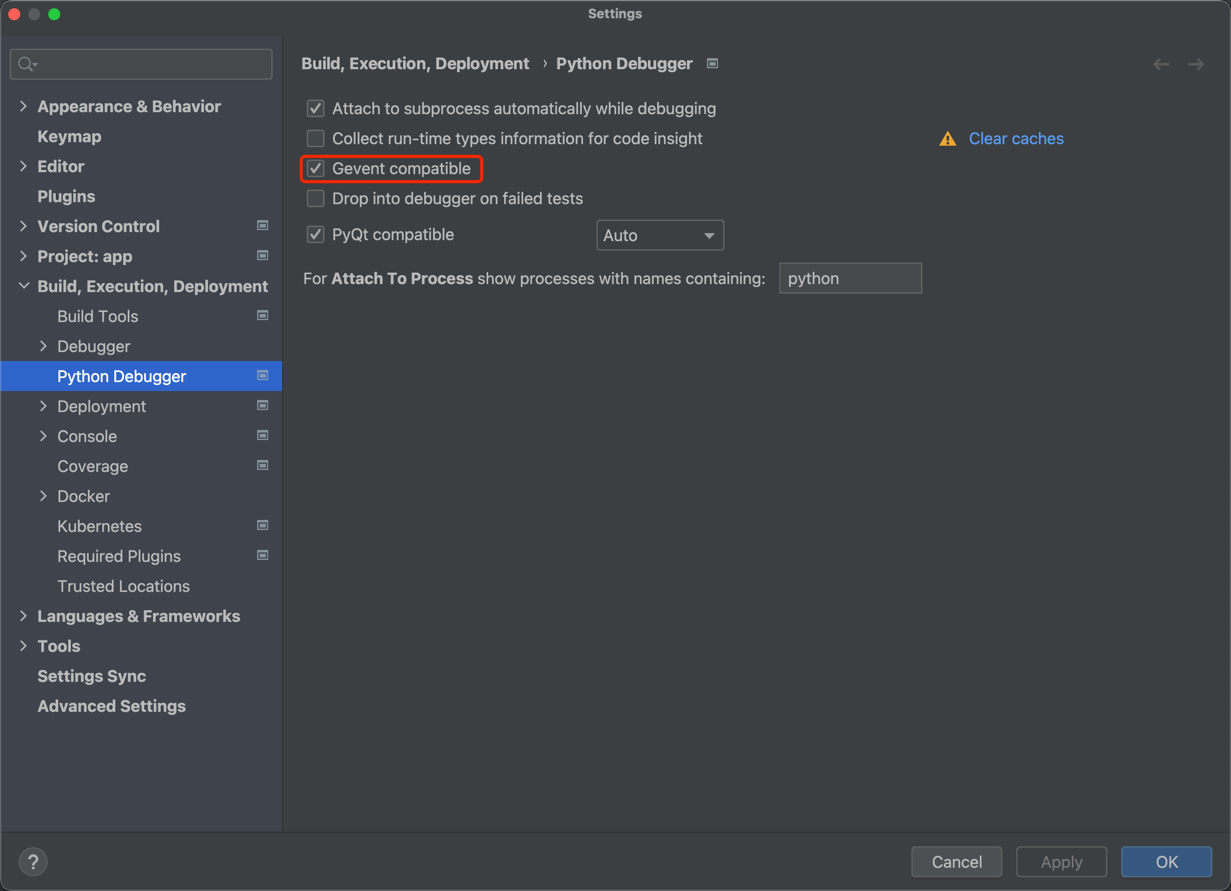Expand the Tools section
This screenshot has width=1231, height=891.
[x=23, y=646]
